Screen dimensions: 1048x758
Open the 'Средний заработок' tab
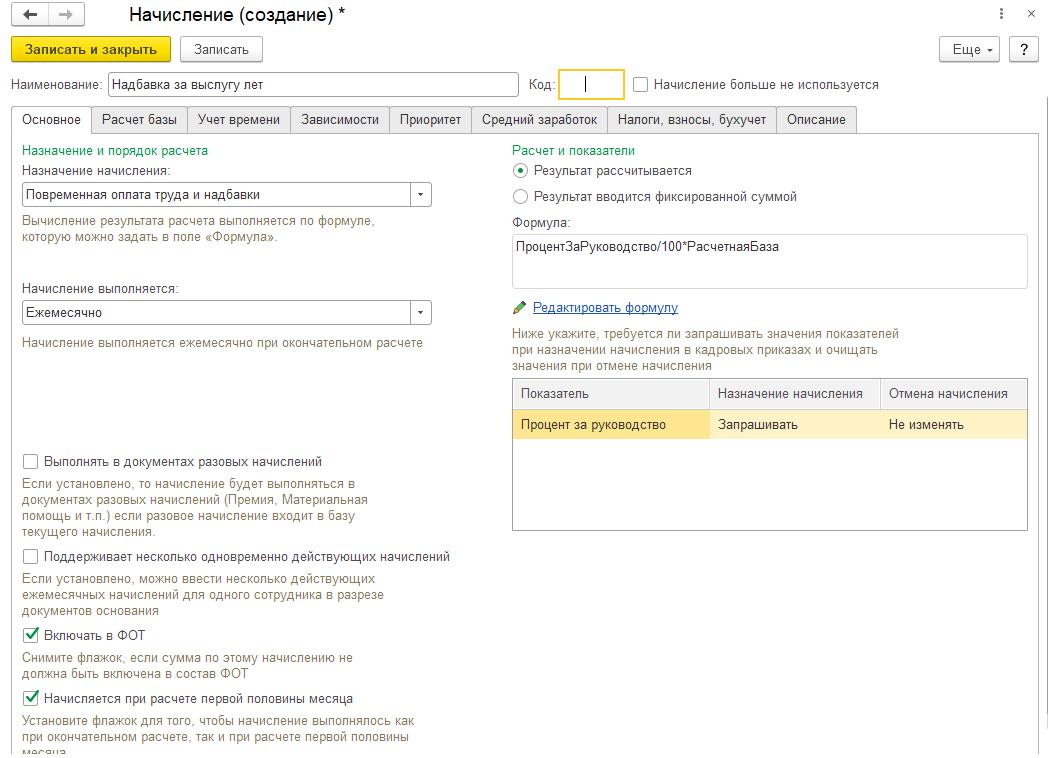pyautogui.click(x=539, y=120)
